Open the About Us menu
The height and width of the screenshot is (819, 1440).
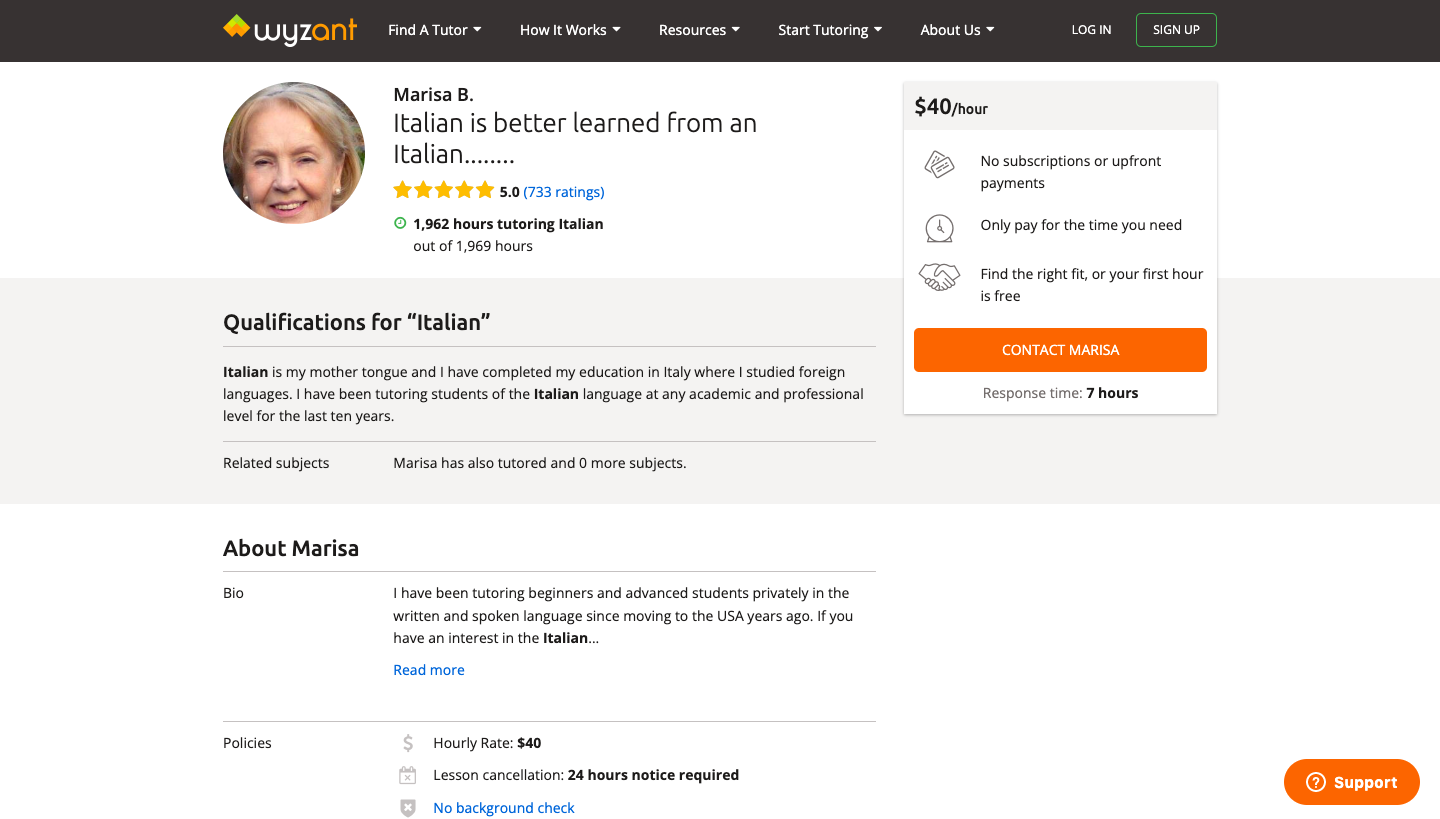957,30
